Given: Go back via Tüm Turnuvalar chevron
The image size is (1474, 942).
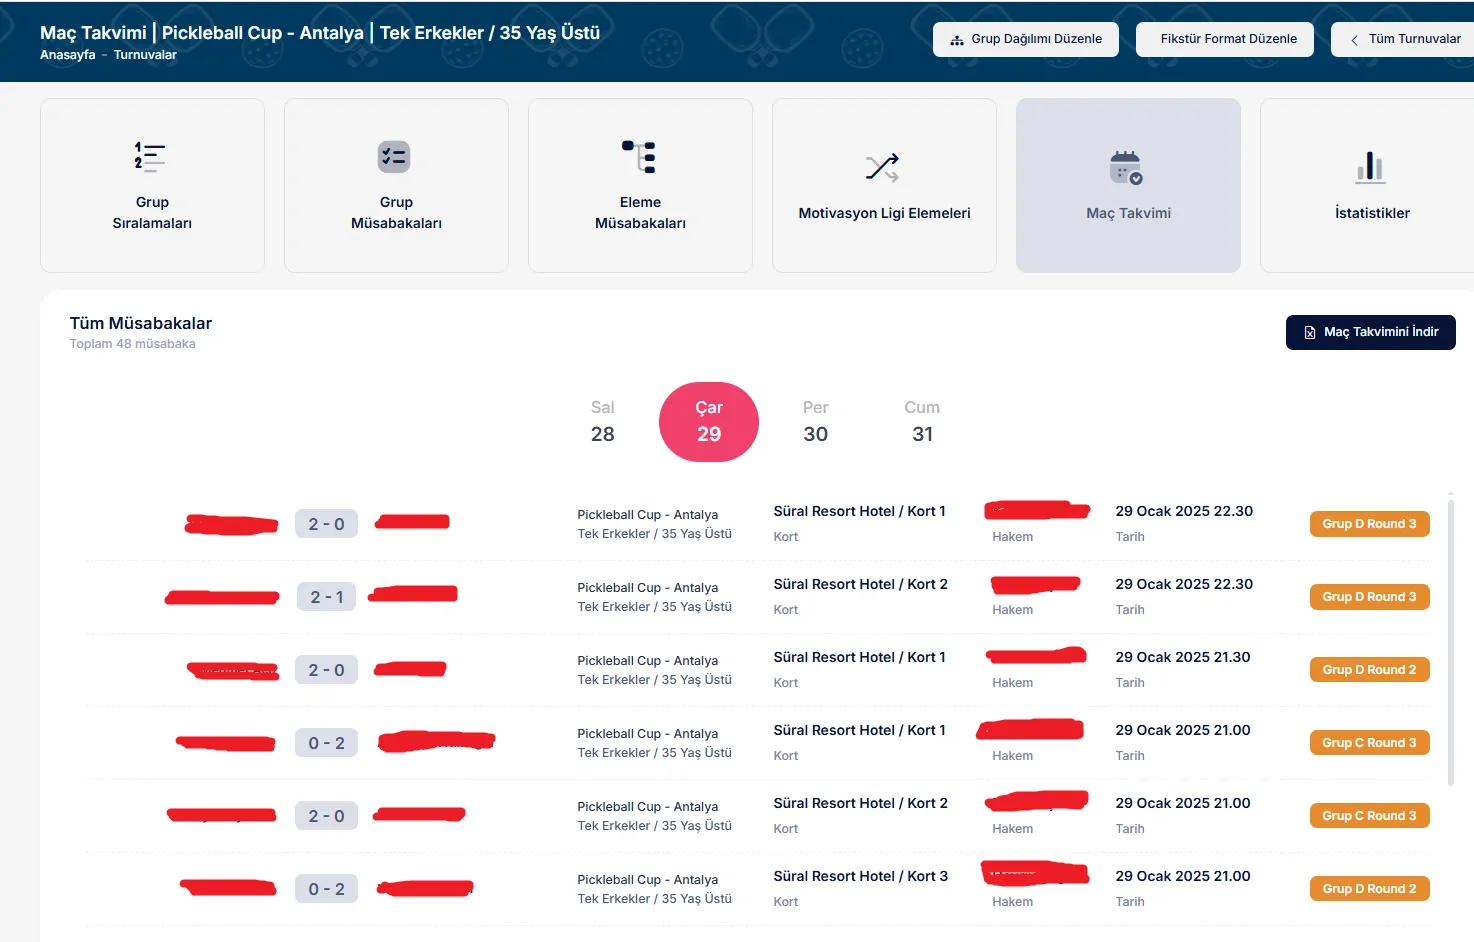Looking at the screenshot, I should (x=1354, y=40).
